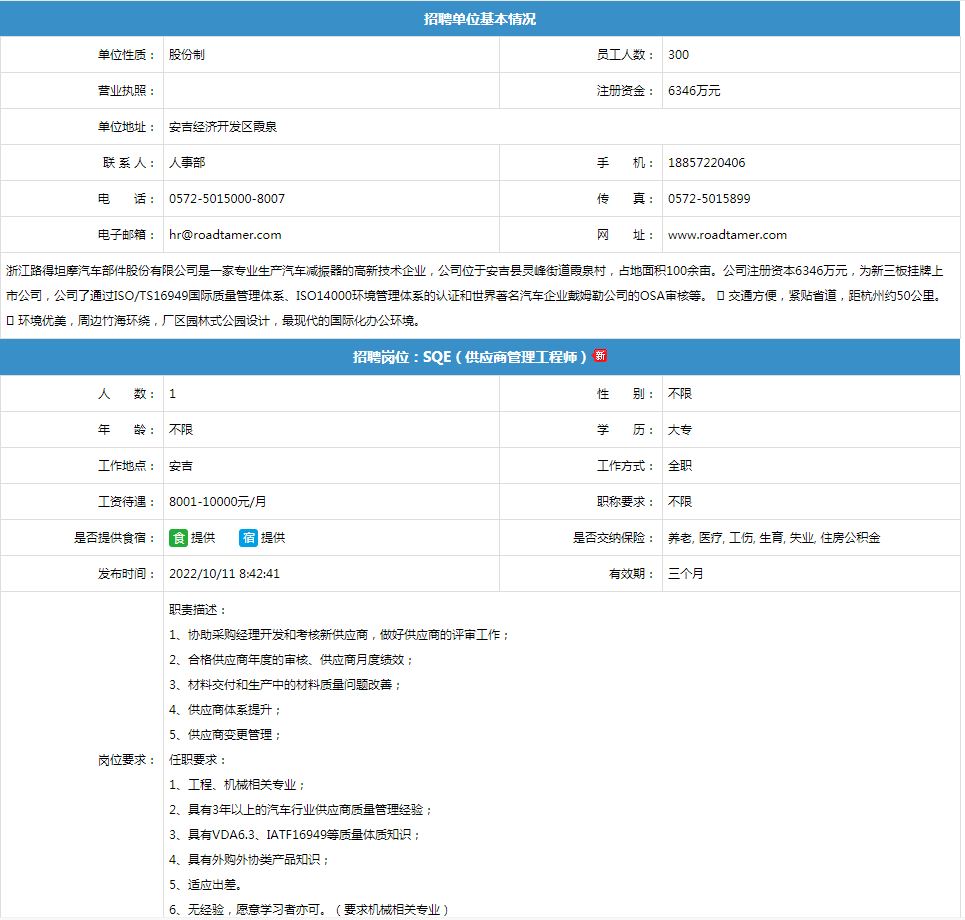
Task: Click the requirement mentioning VDA6.3、IATF16949
Action: 295,834
